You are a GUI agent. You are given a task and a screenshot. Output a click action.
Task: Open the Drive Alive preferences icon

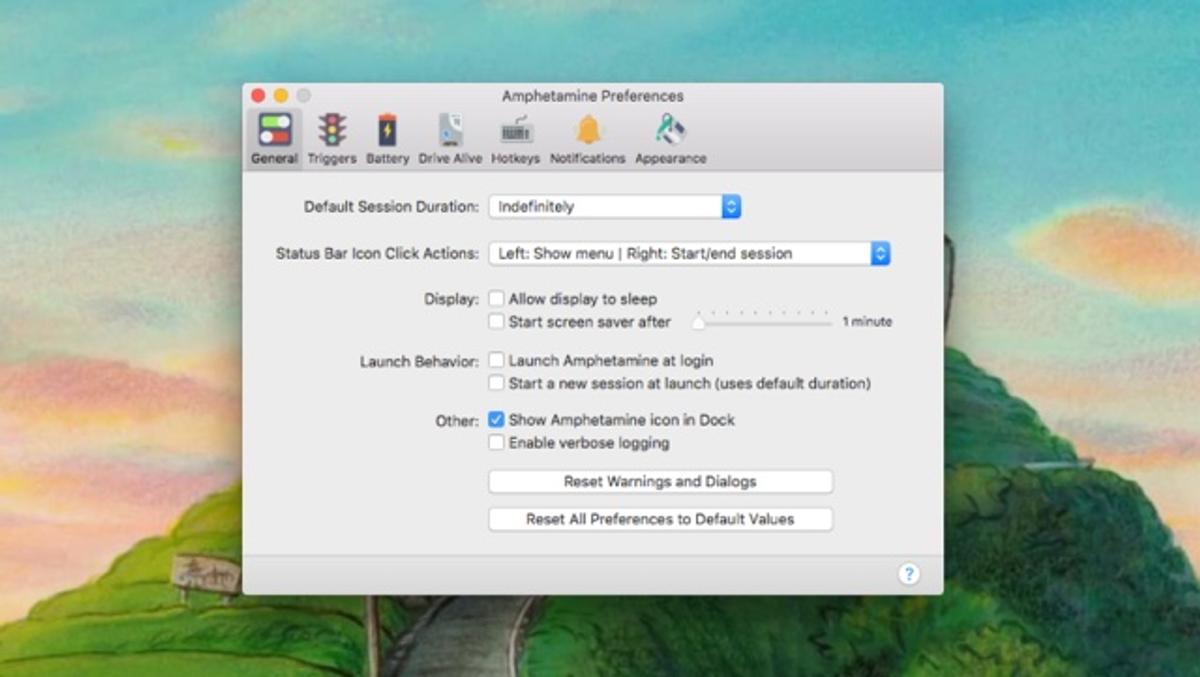pyautogui.click(x=450, y=131)
